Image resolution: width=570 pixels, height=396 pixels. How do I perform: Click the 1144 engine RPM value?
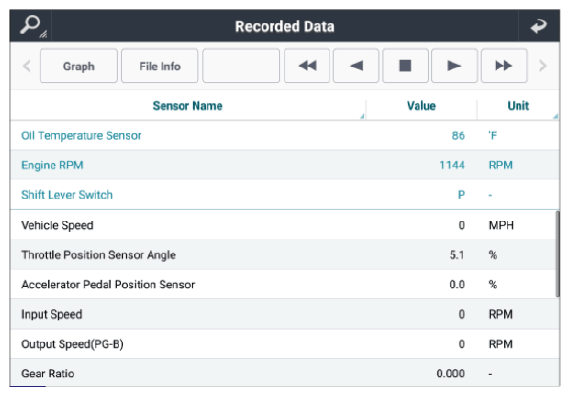coord(452,165)
